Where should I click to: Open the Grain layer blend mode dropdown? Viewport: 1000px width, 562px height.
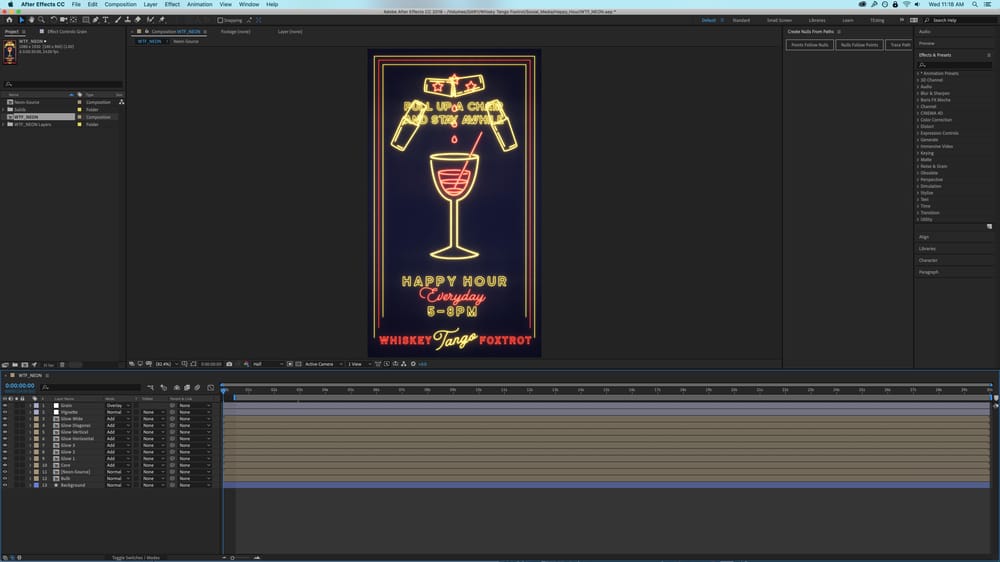click(x=118, y=406)
